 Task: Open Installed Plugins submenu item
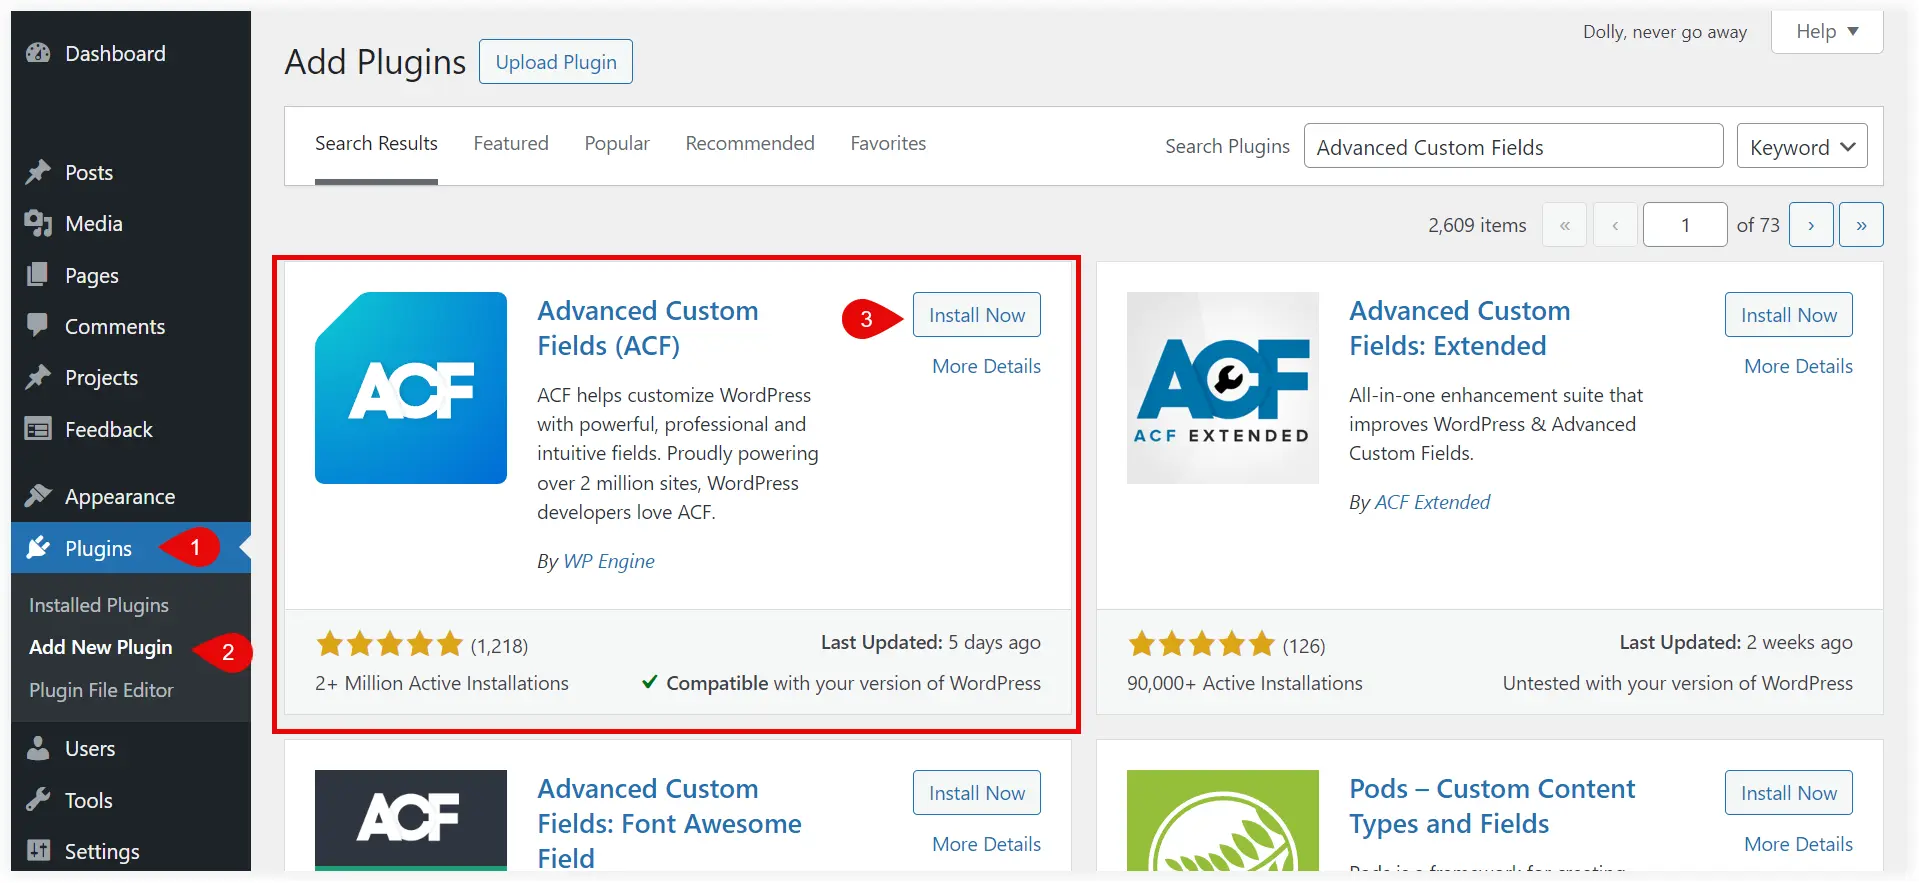(99, 605)
